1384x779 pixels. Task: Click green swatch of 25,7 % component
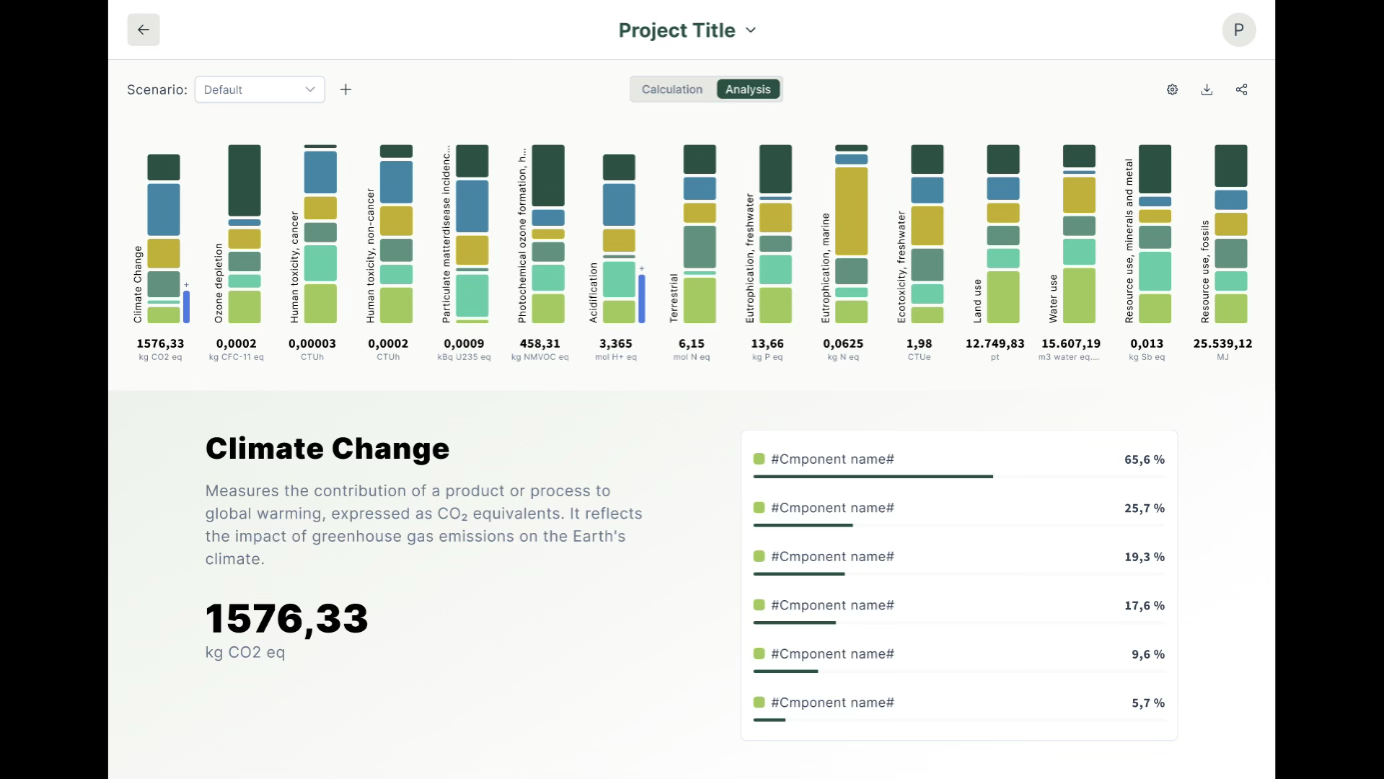(759, 508)
